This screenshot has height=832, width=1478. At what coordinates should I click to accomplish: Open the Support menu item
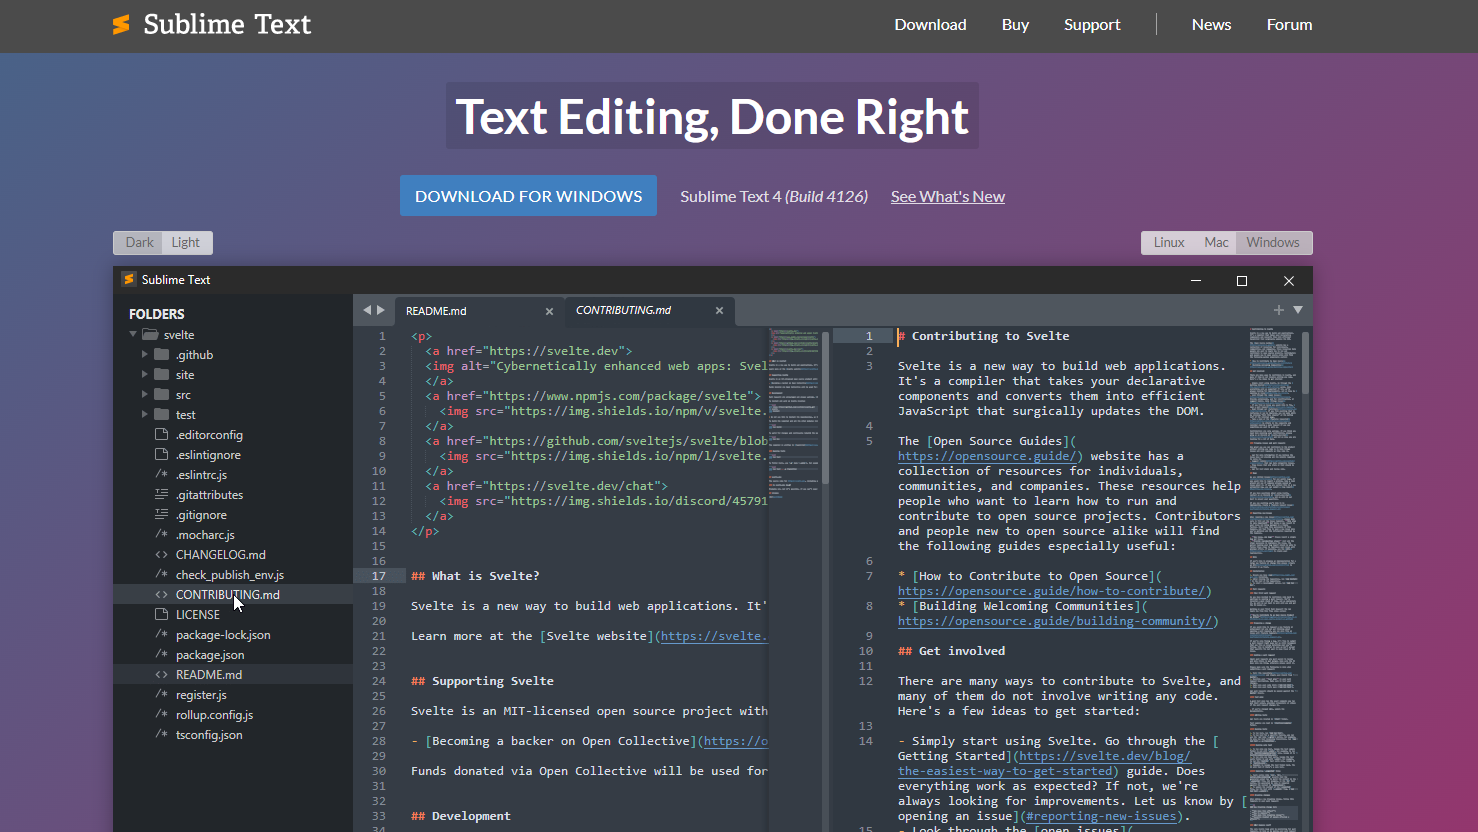click(x=1091, y=25)
